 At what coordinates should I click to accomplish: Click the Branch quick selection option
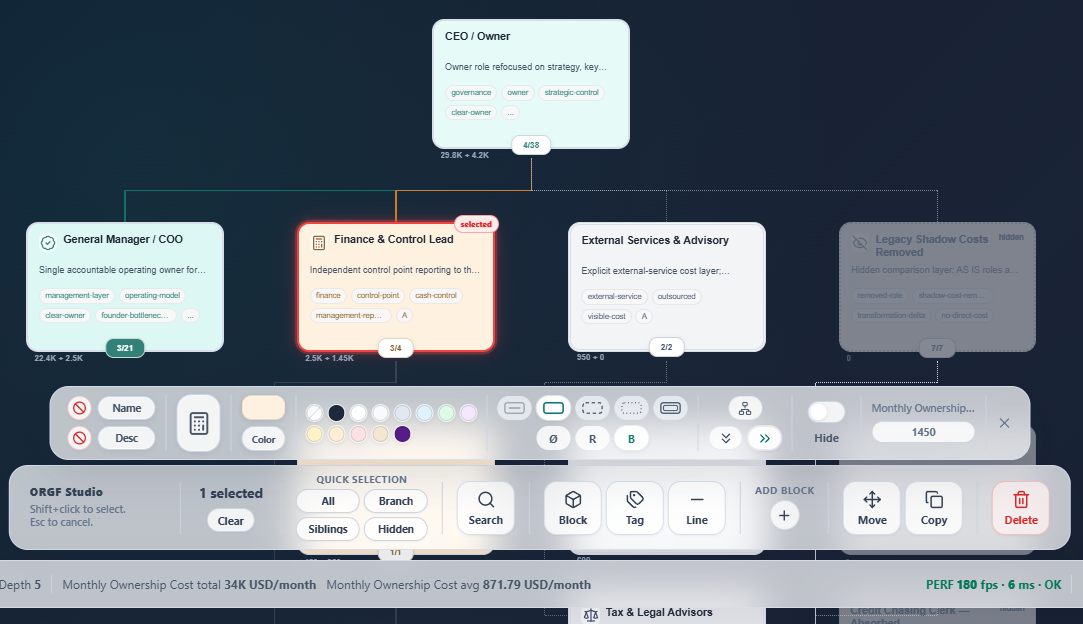[396, 501]
